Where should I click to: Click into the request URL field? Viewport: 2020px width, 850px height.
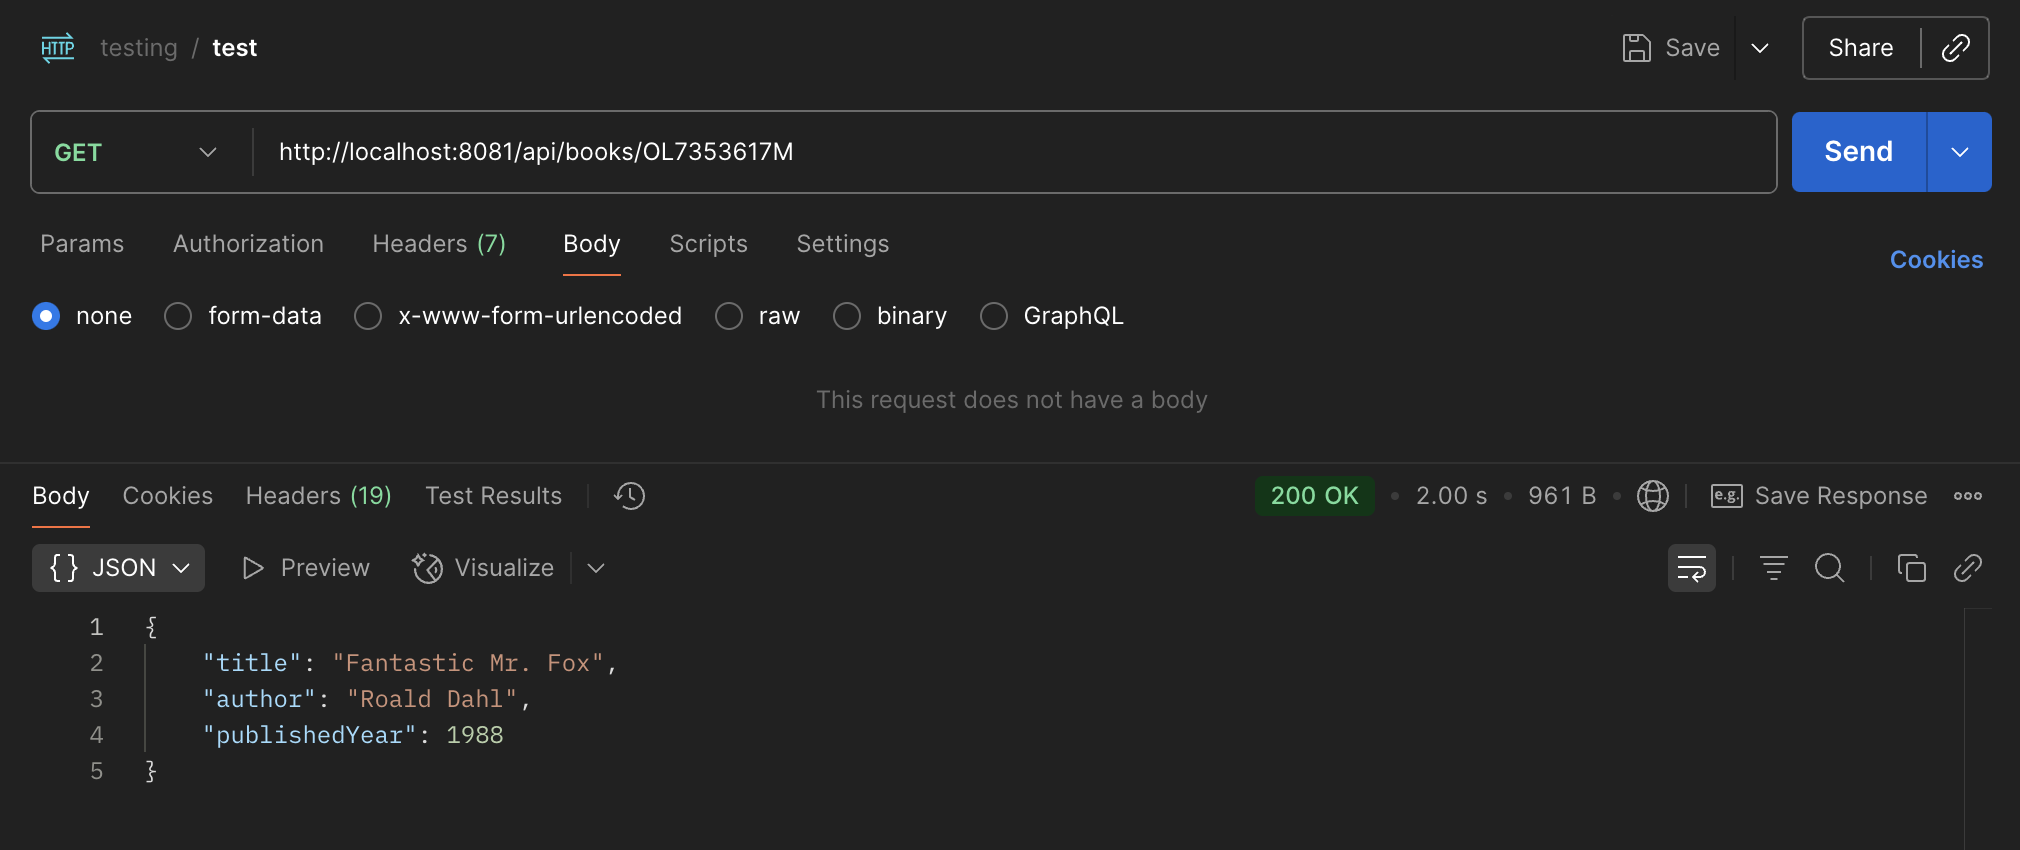[1000, 152]
